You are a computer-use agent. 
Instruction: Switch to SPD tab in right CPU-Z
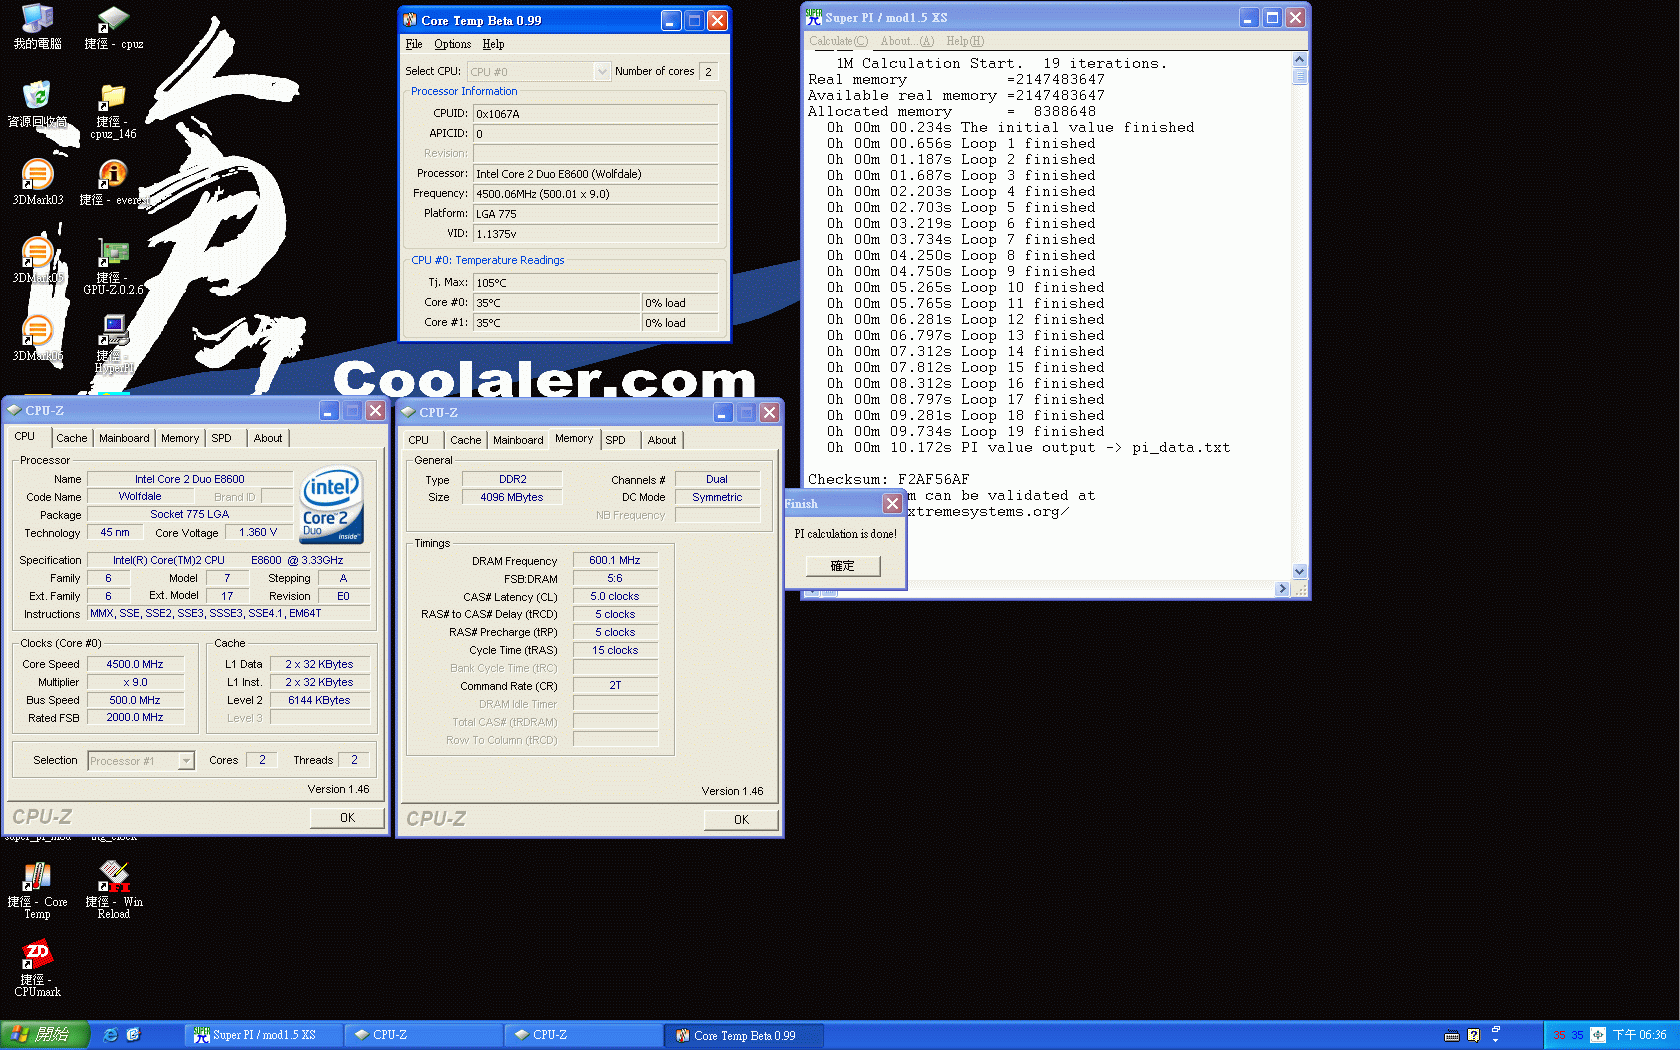[x=615, y=440]
